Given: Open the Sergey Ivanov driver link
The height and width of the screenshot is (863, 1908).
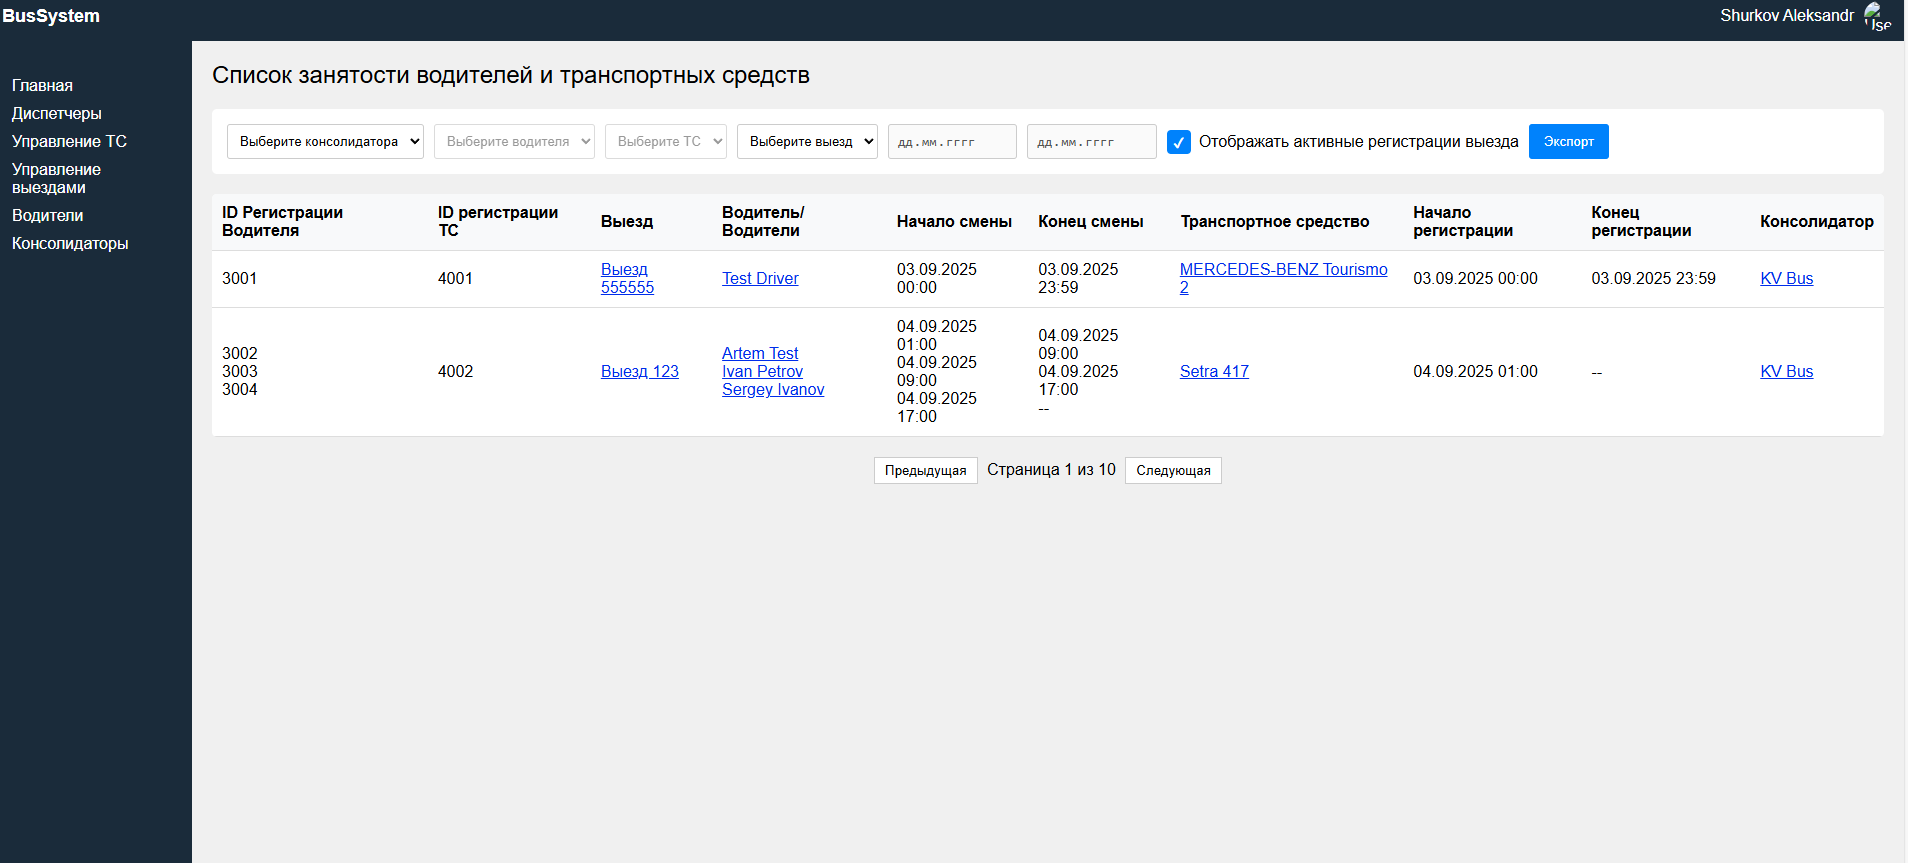Looking at the screenshot, I should pyautogui.click(x=773, y=390).
